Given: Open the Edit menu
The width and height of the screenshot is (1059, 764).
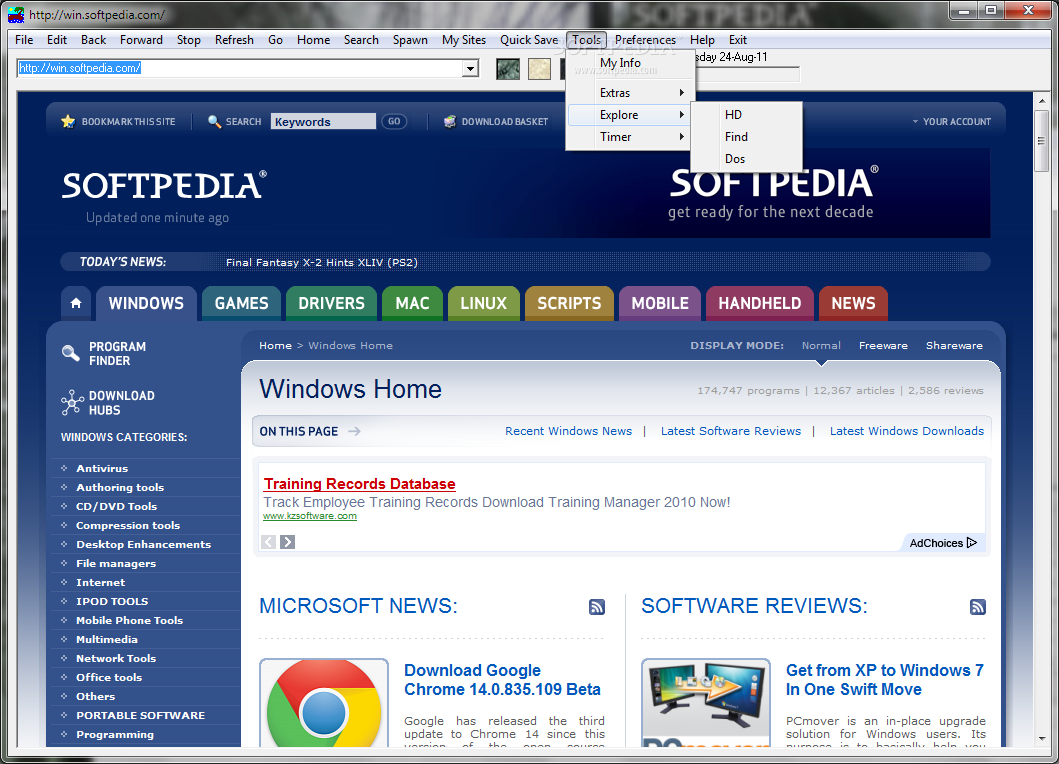Looking at the screenshot, I should tap(57, 40).
